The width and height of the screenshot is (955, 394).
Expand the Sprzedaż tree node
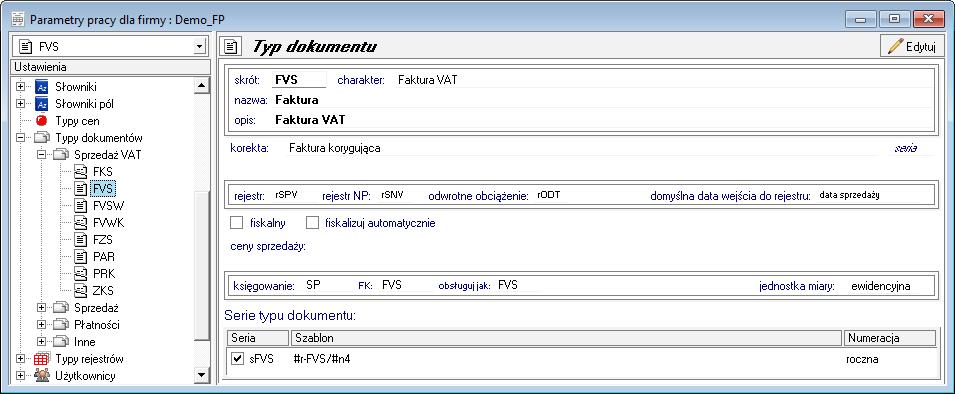pos(41,308)
